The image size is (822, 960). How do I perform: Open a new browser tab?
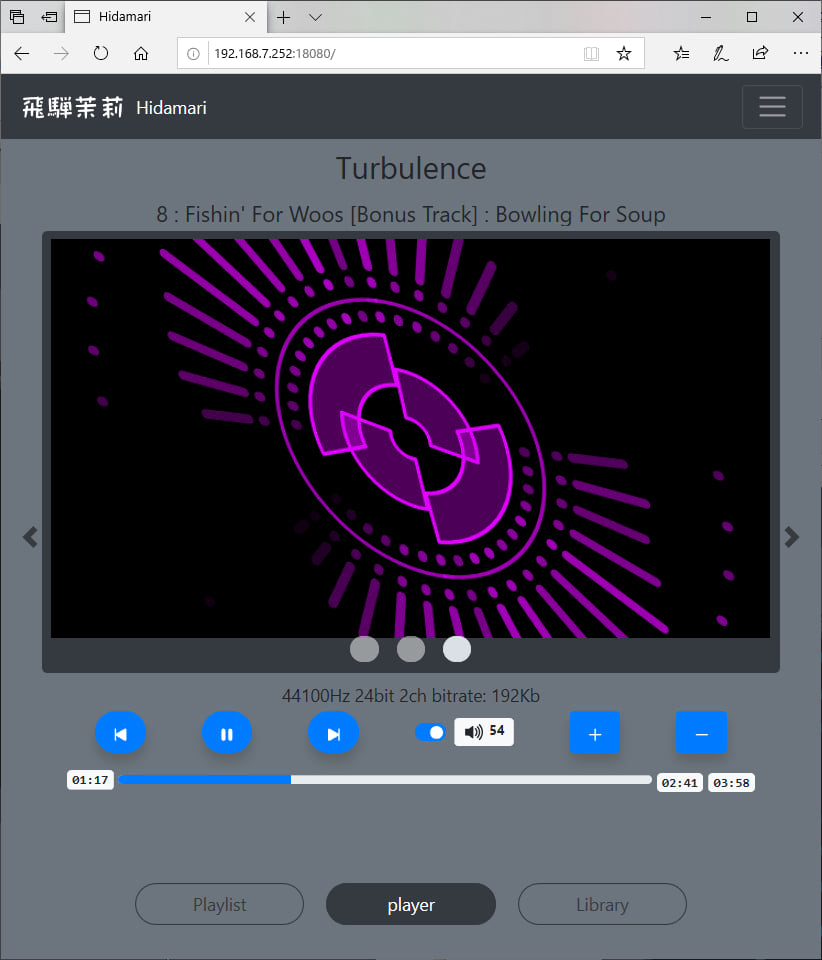283,17
